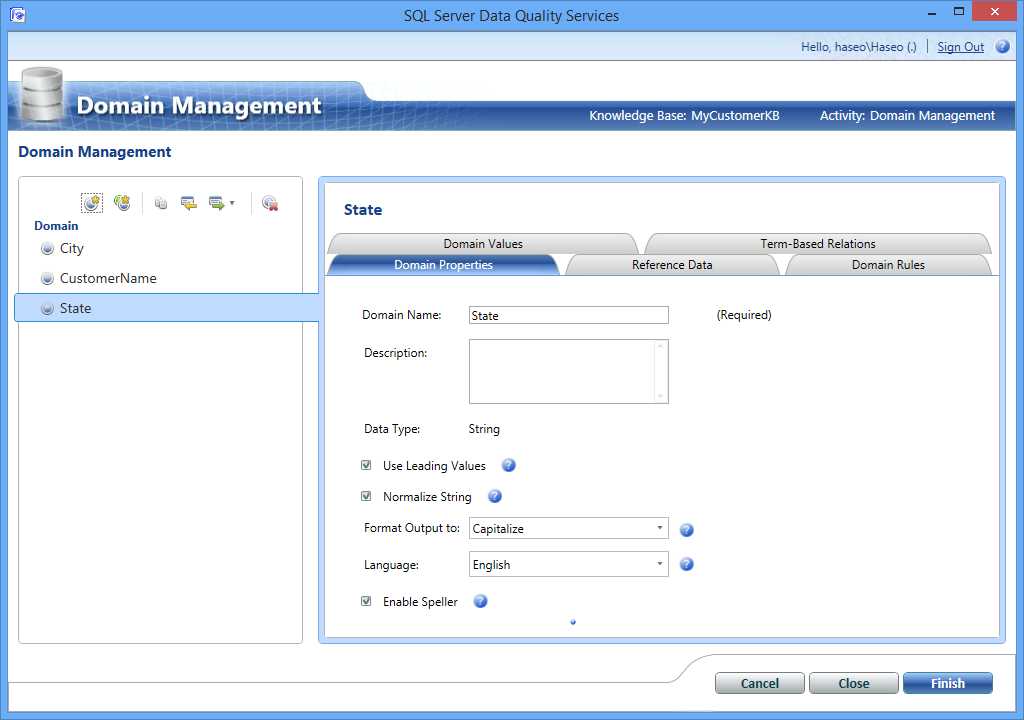Click the Hello, haseo\Haseo user text

click(859, 47)
